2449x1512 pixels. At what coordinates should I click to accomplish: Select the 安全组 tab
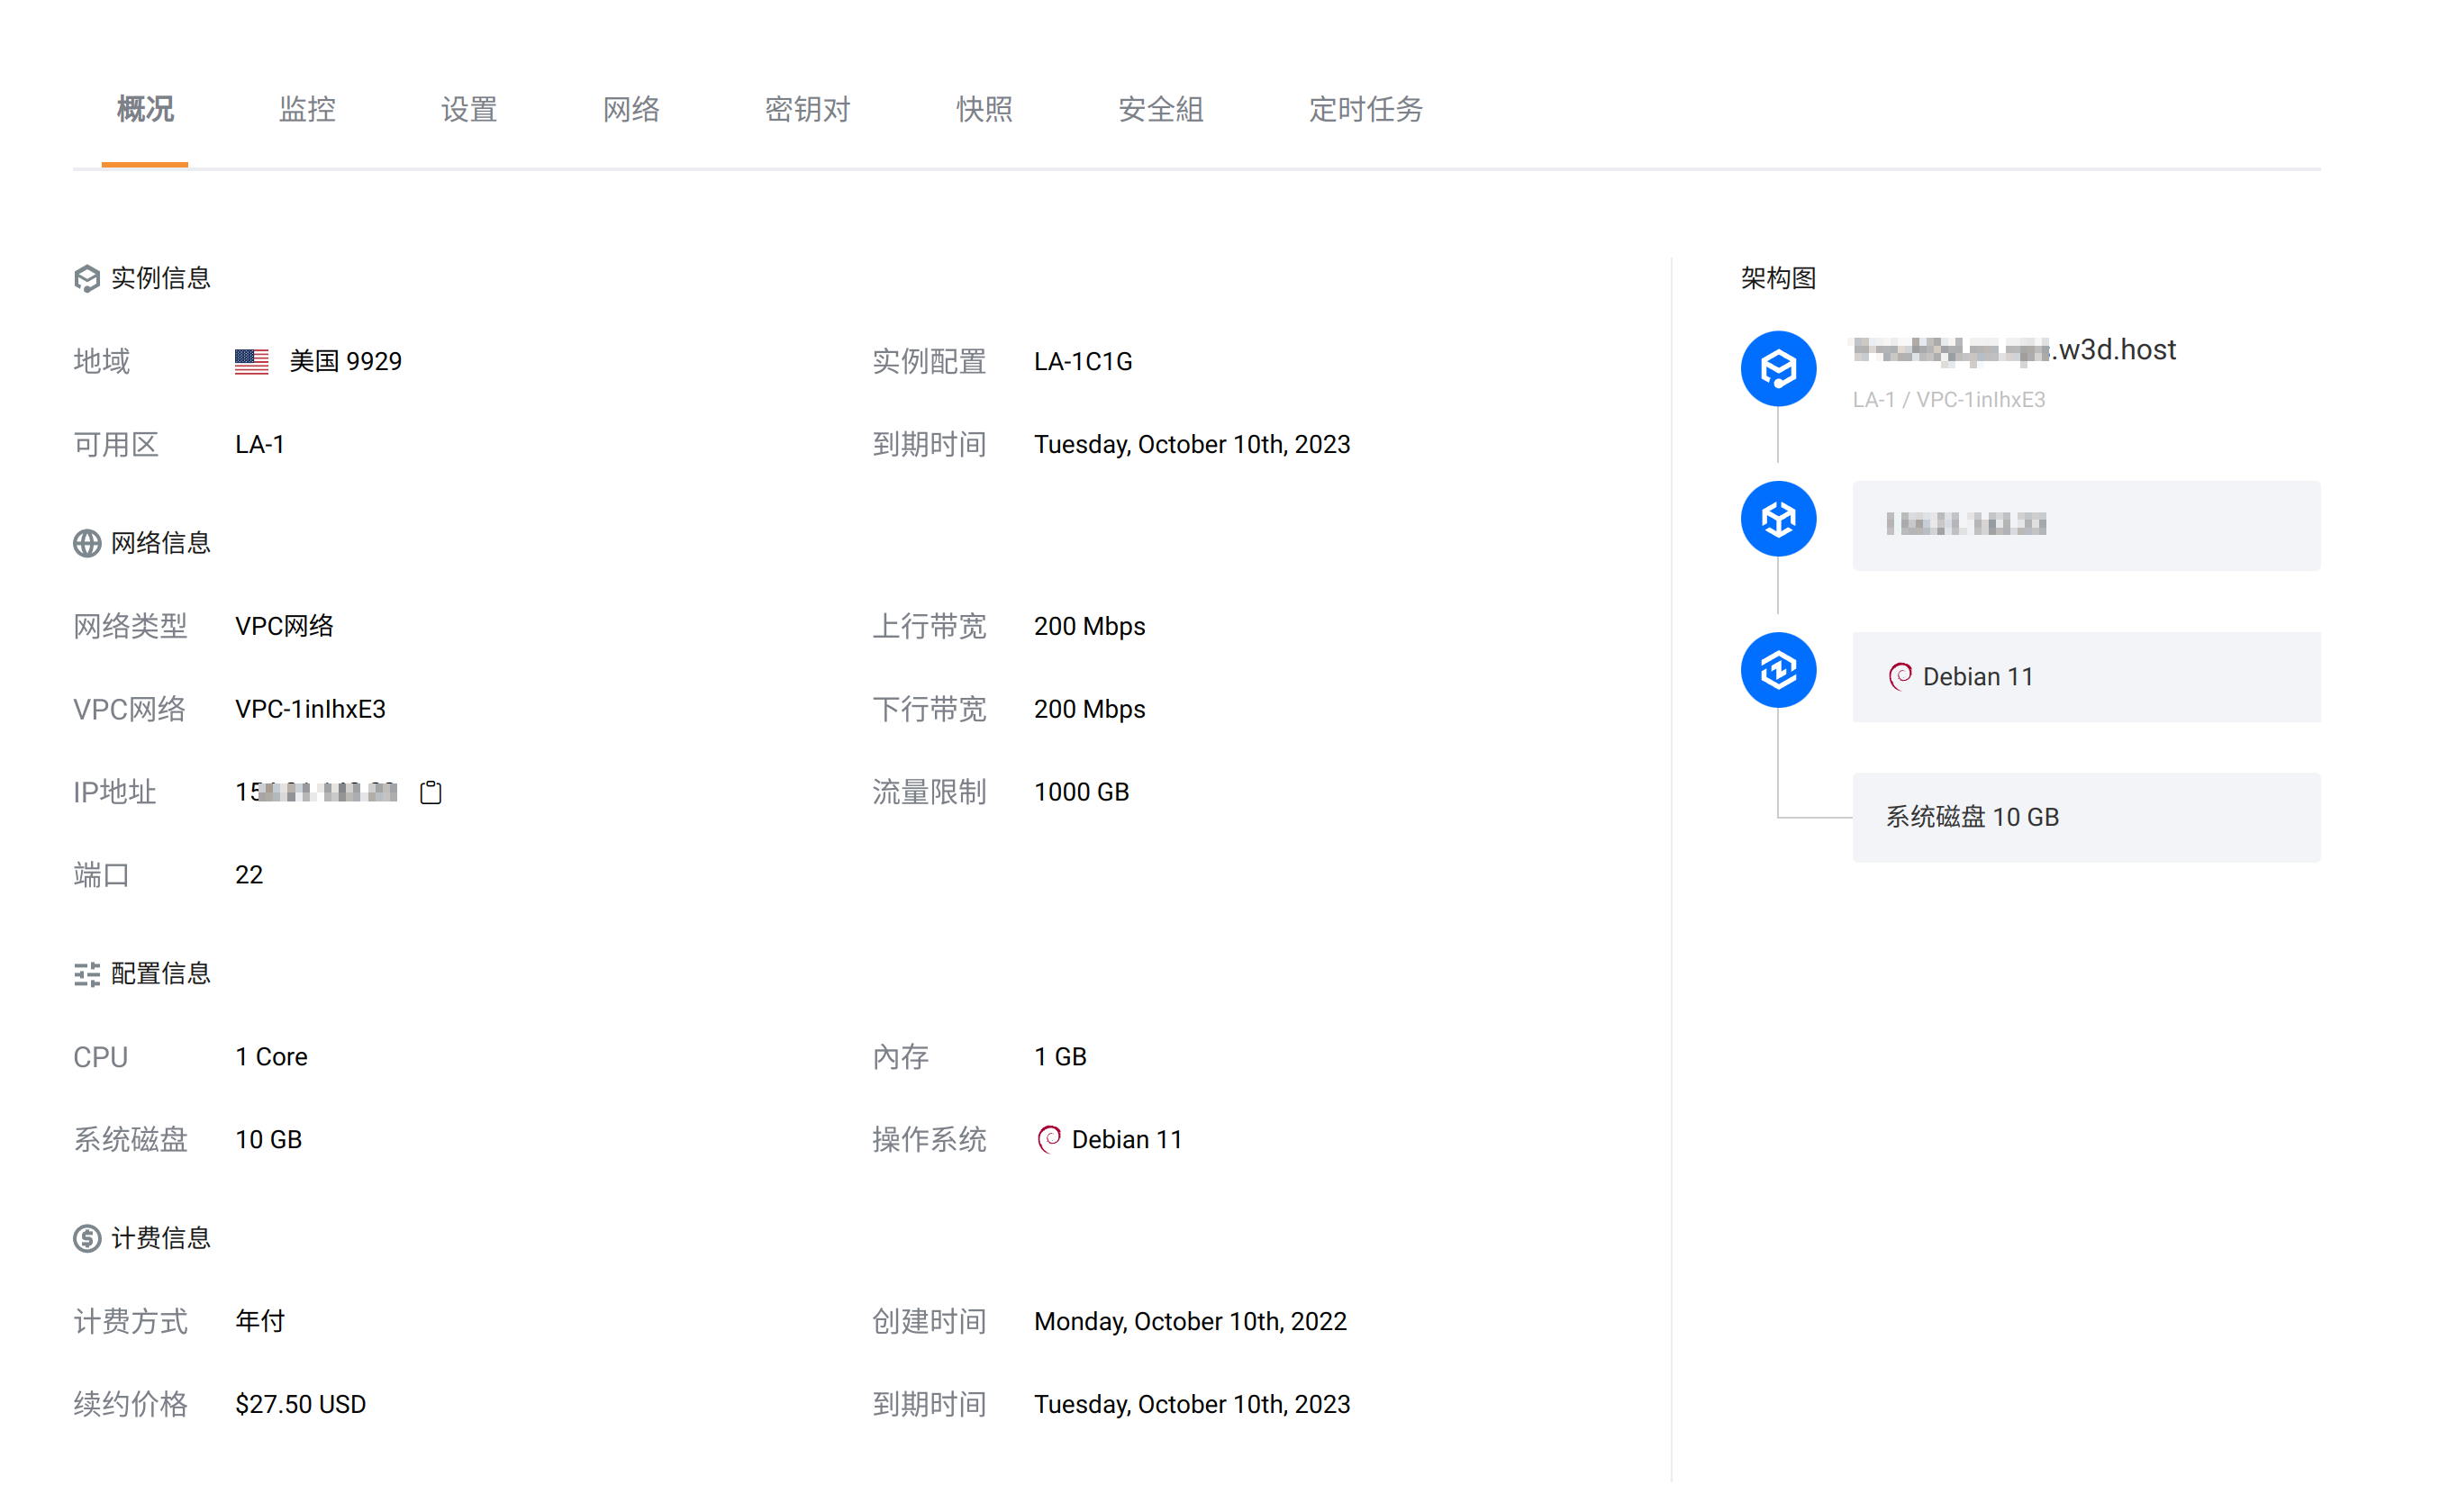pos(1160,110)
